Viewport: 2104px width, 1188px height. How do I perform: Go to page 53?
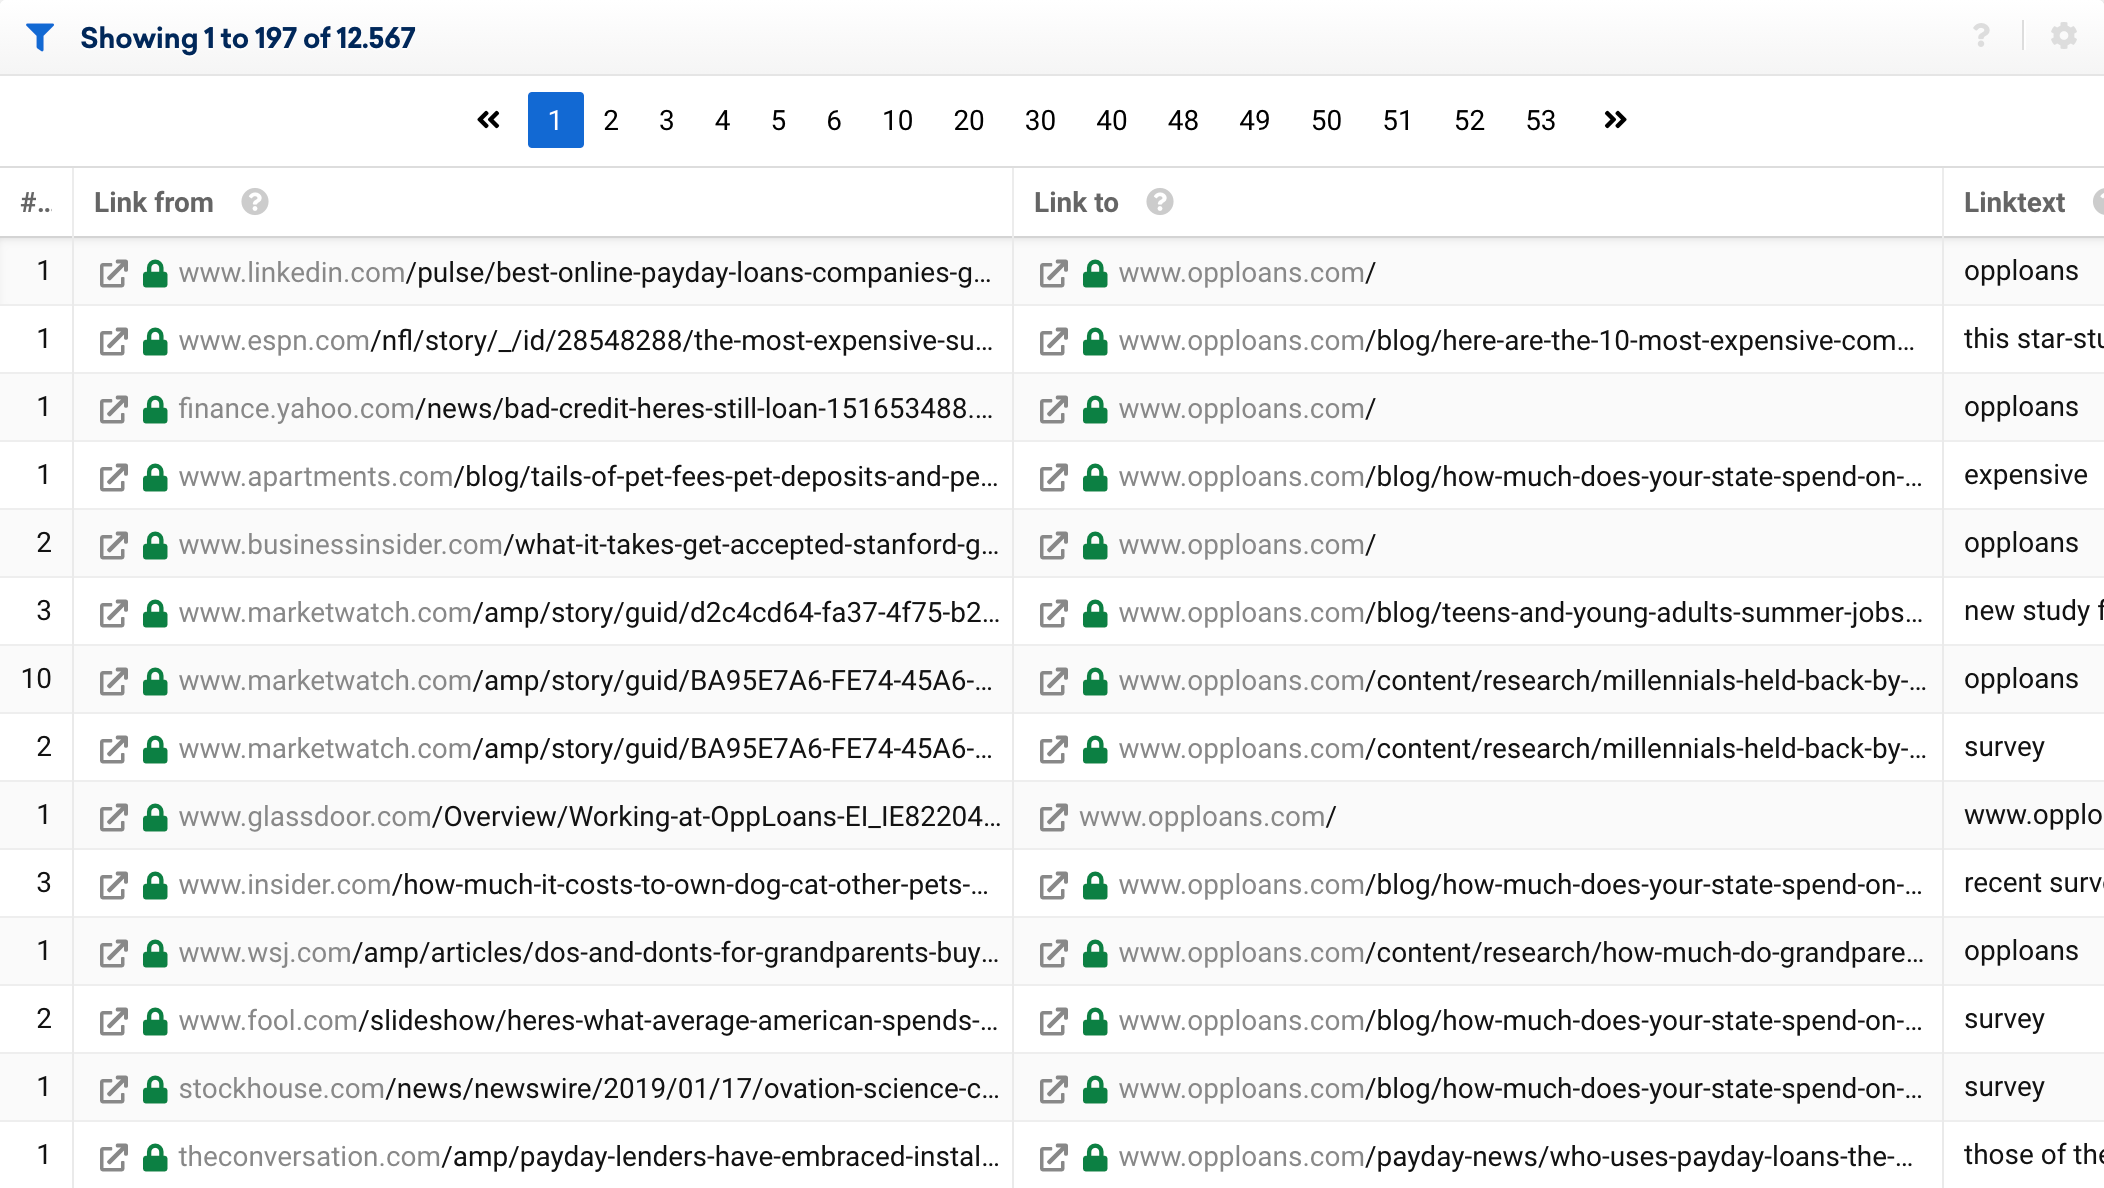pyautogui.click(x=1541, y=120)
